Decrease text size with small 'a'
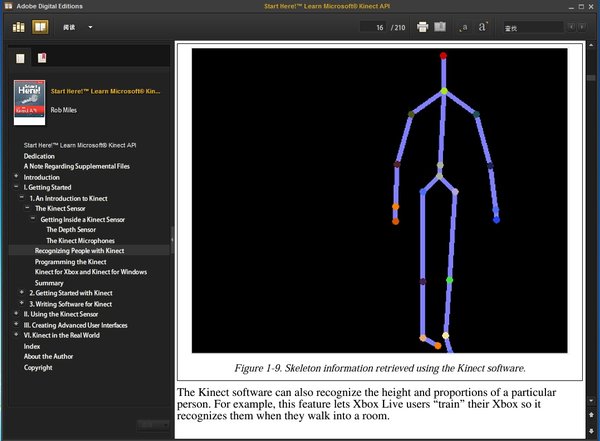600x441 pixels. coord(464,27)
